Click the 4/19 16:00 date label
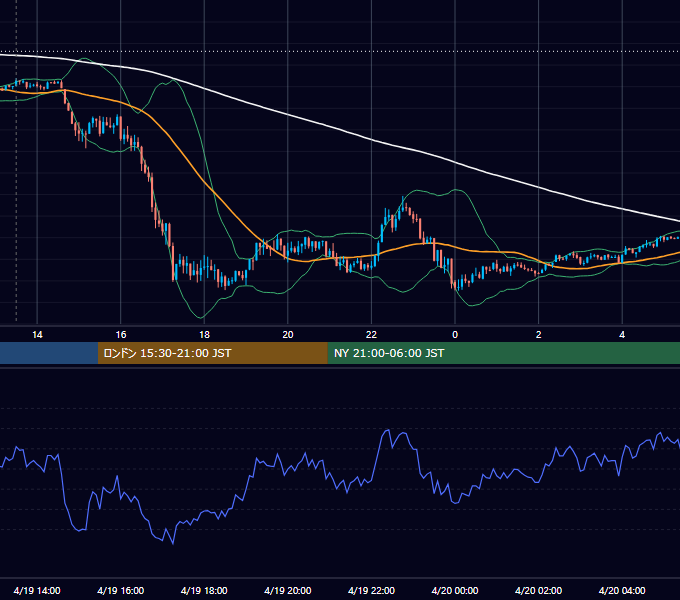The height and width of the screenshot is (600, 680). coord(121,590)
